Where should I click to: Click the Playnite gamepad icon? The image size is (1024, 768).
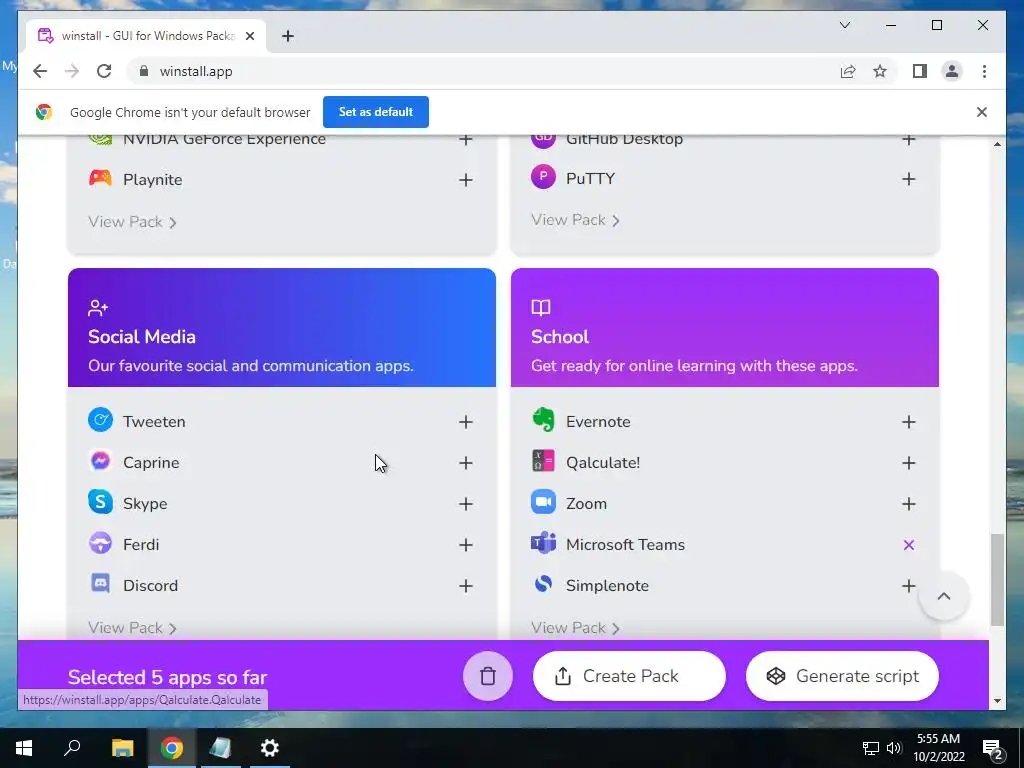tap(101, 178)
